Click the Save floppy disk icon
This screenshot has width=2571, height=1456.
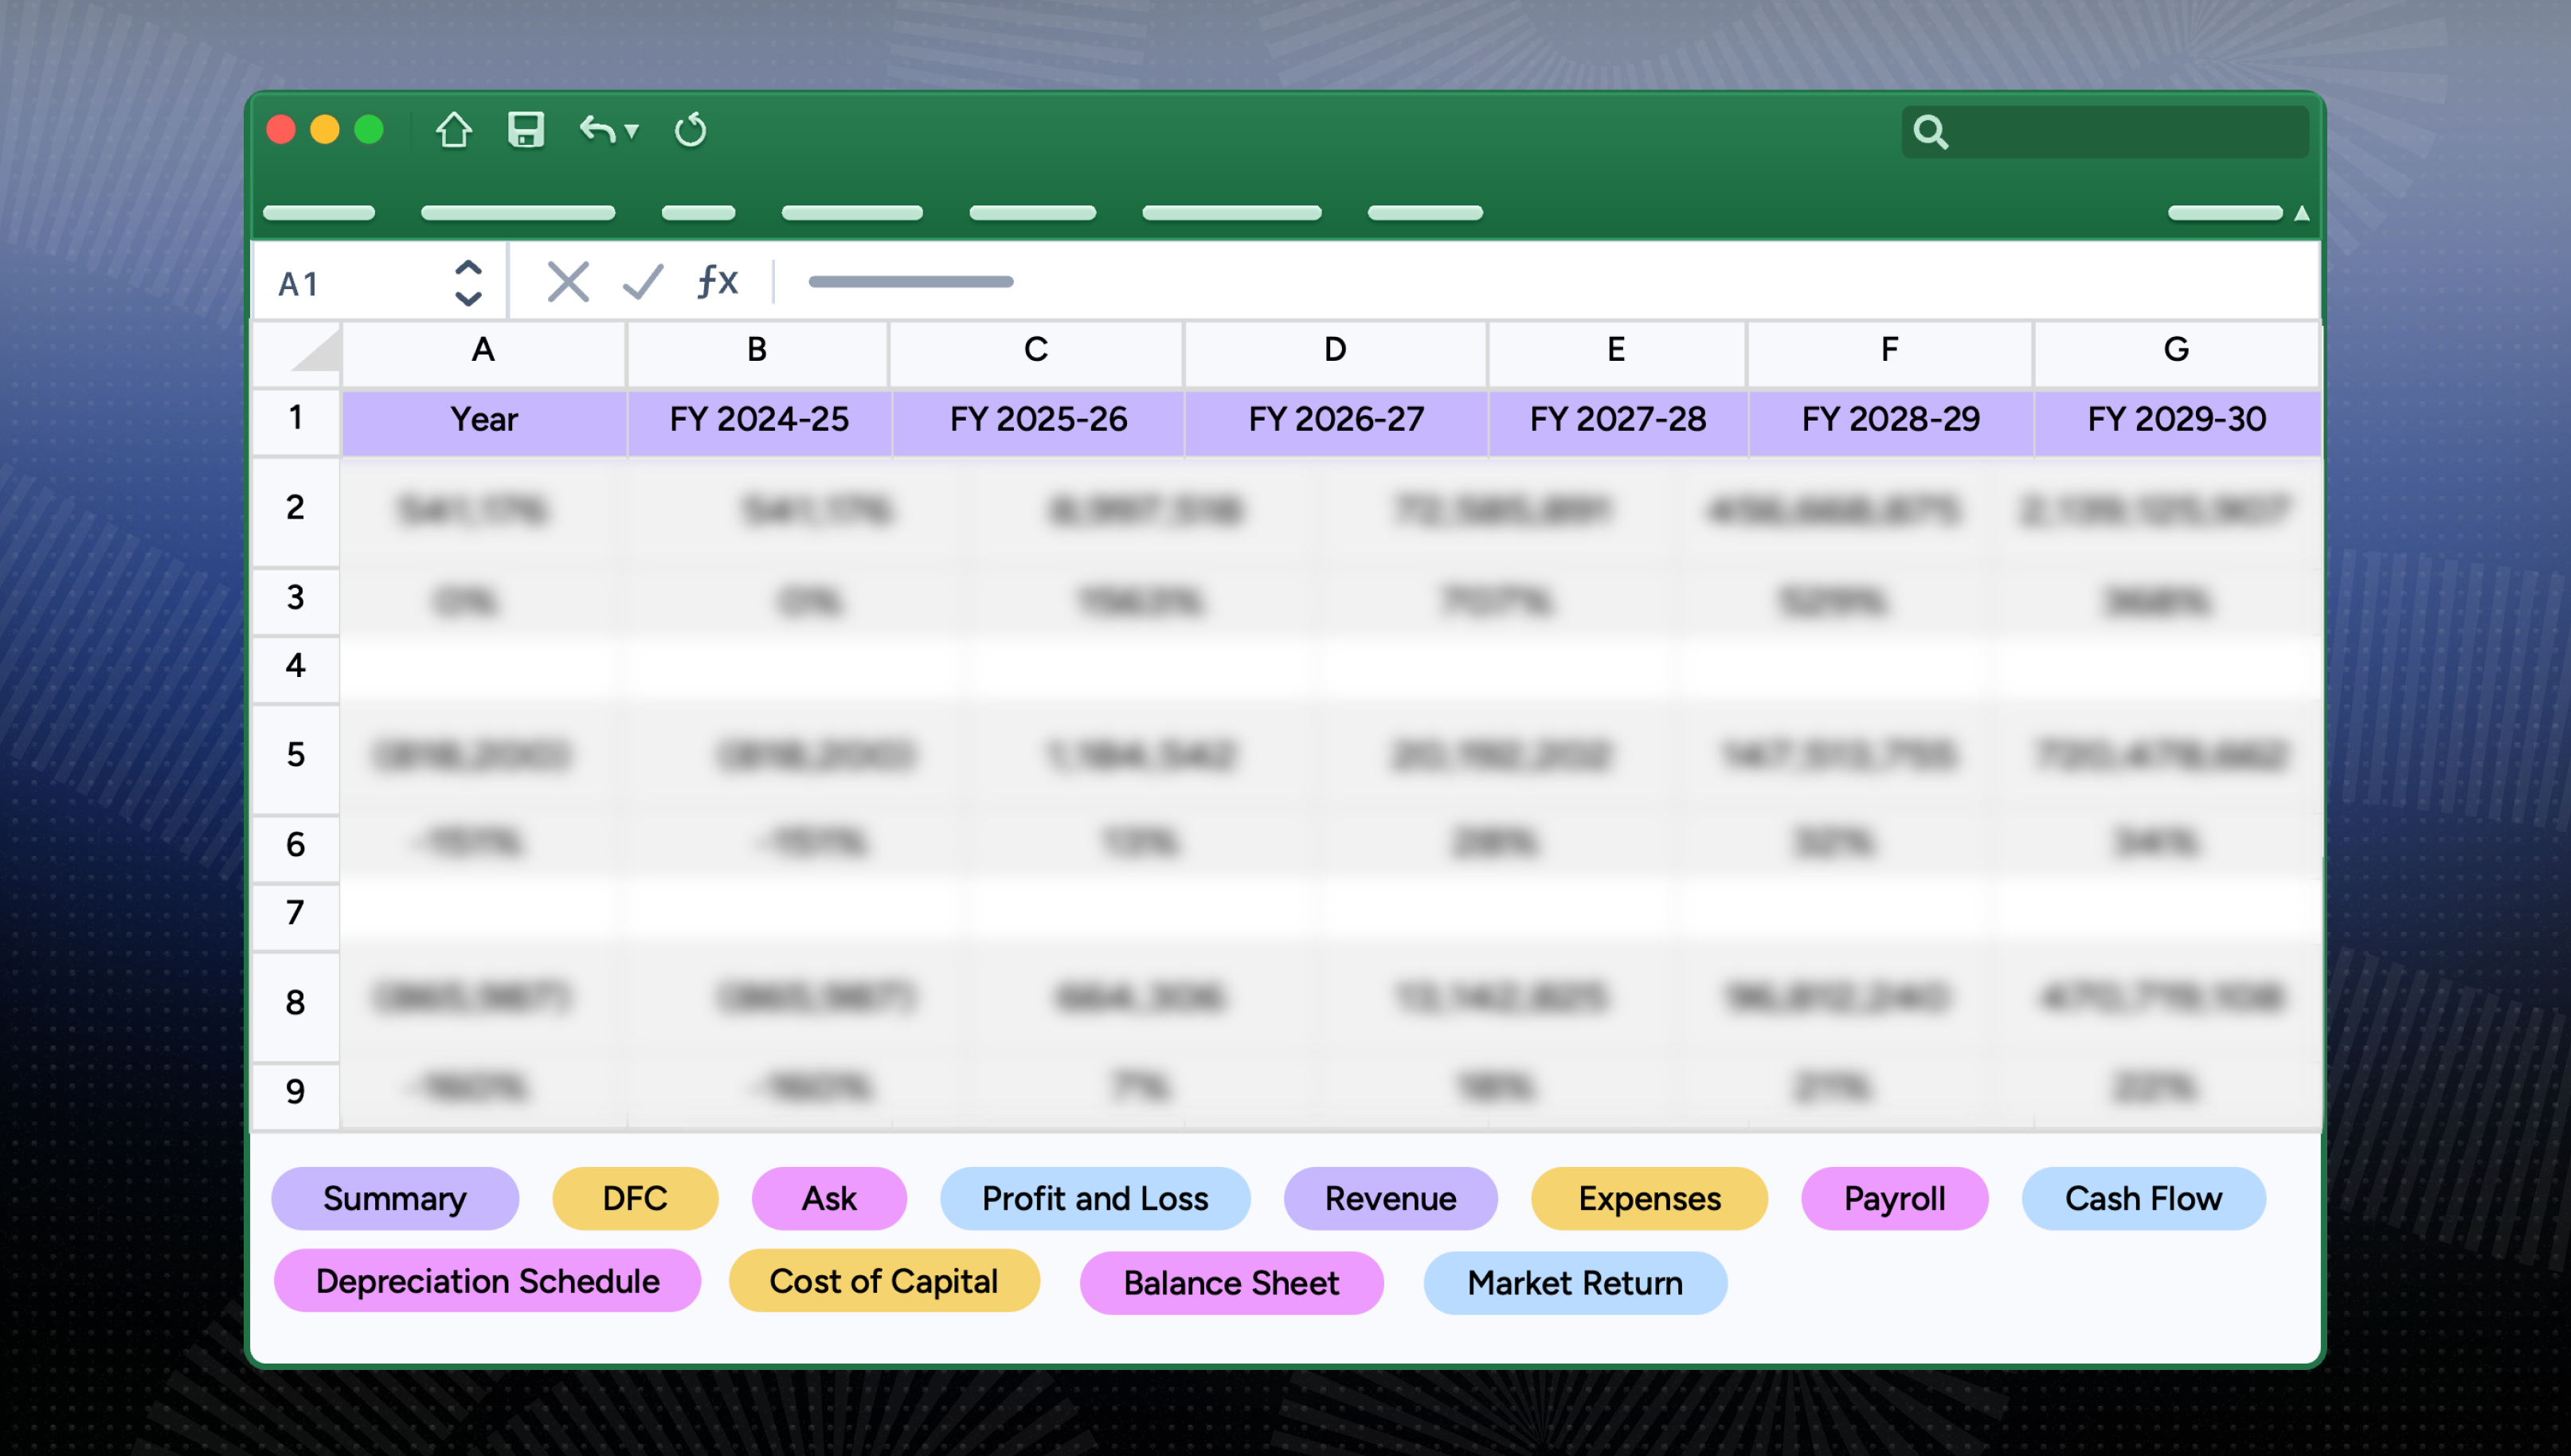click(x=526, y=130)
